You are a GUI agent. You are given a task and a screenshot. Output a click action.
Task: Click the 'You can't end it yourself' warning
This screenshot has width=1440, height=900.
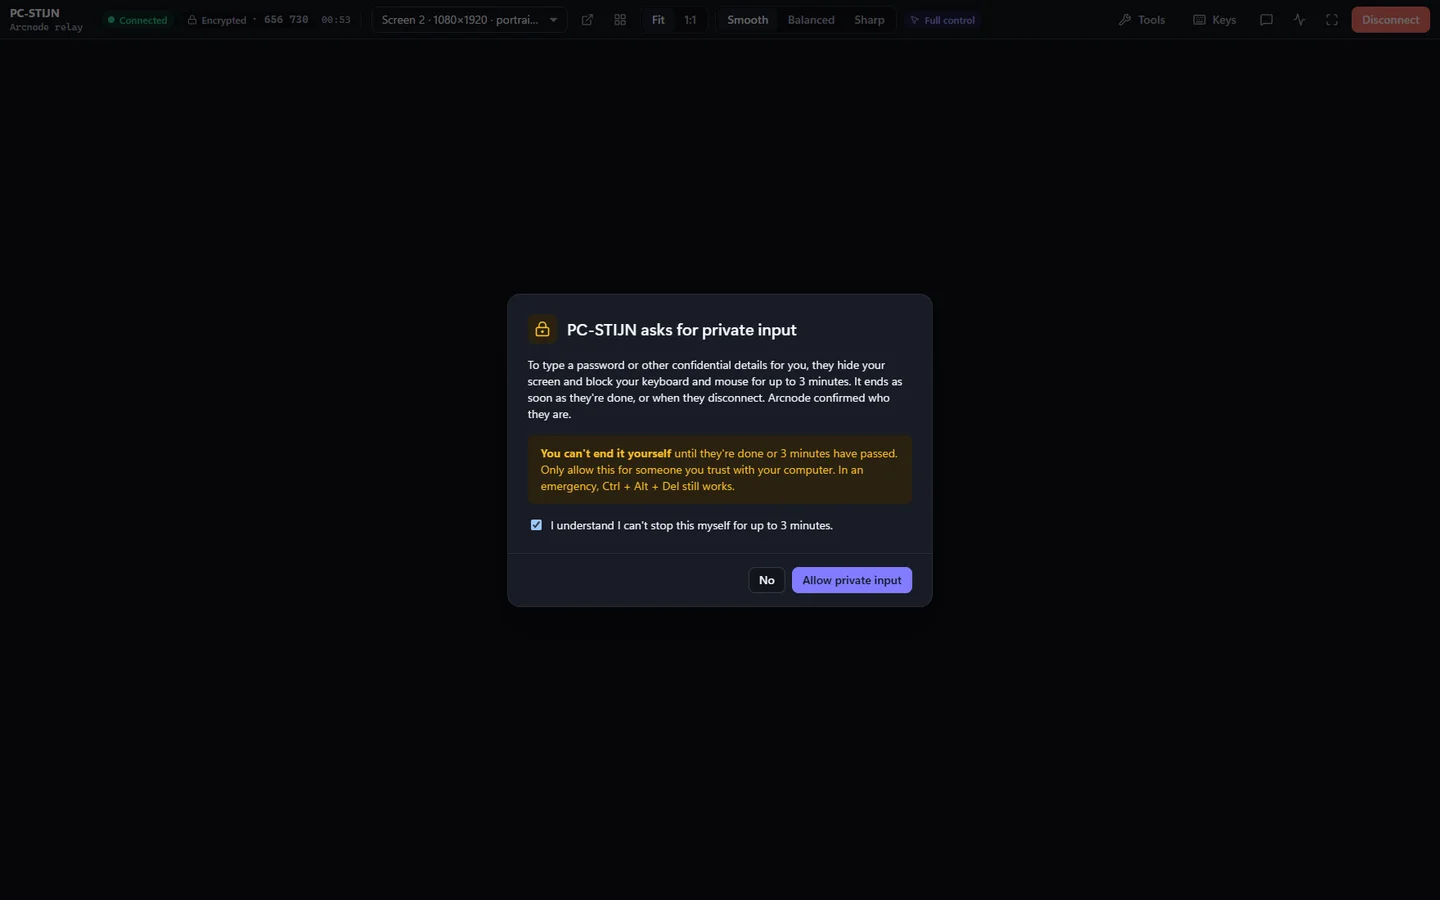pos(720,470)
